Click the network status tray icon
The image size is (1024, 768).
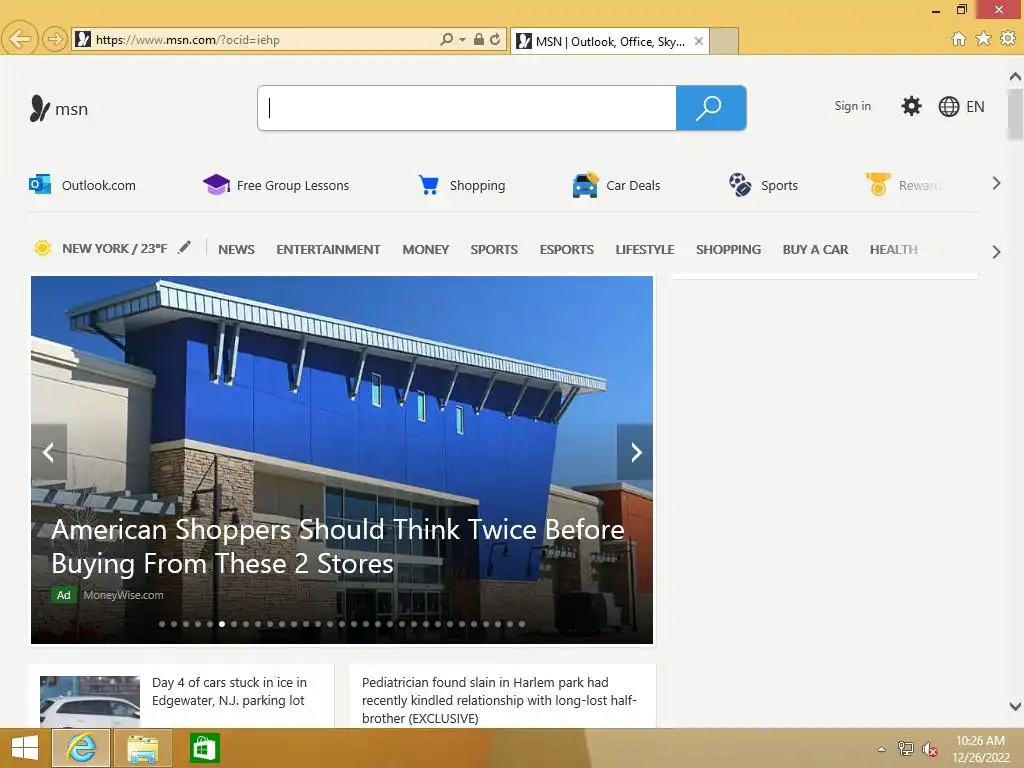pos(906,748)
